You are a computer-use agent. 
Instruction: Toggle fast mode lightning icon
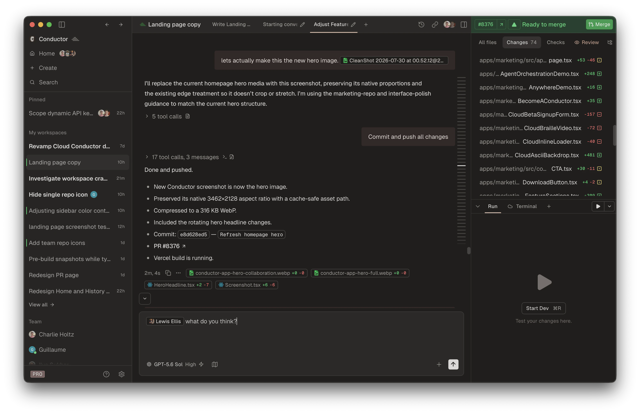[201, 364]
